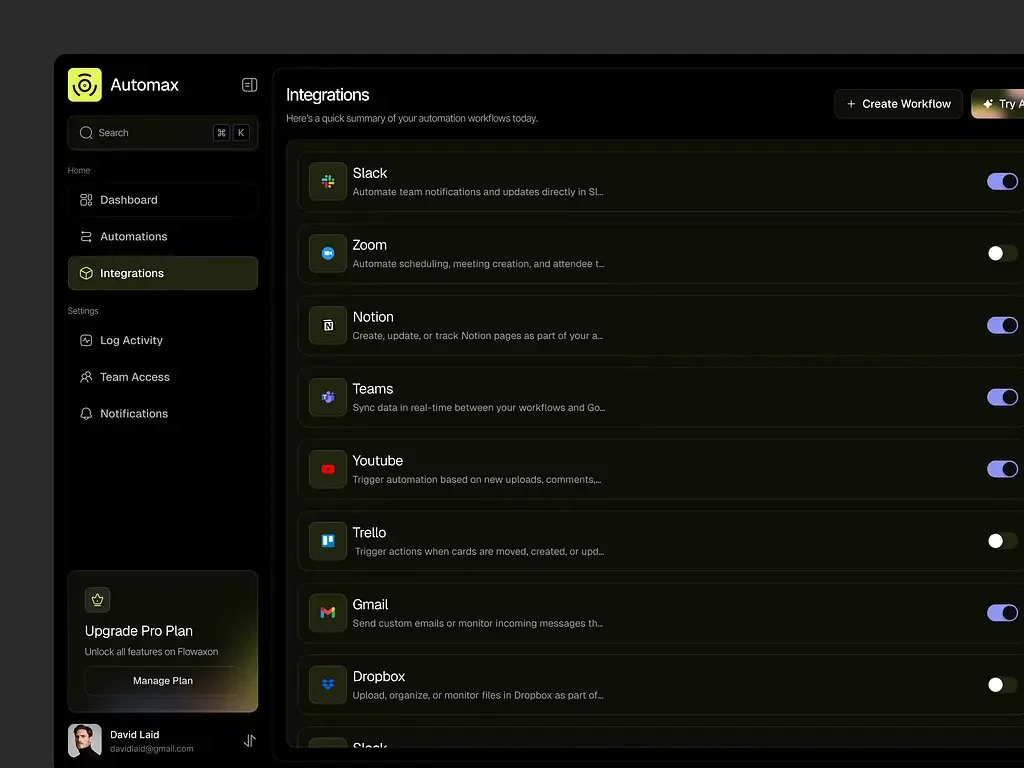Screen dimensions: 1024x768
Task: Open Notifications in the sidebar
Action: pos(163,413)
